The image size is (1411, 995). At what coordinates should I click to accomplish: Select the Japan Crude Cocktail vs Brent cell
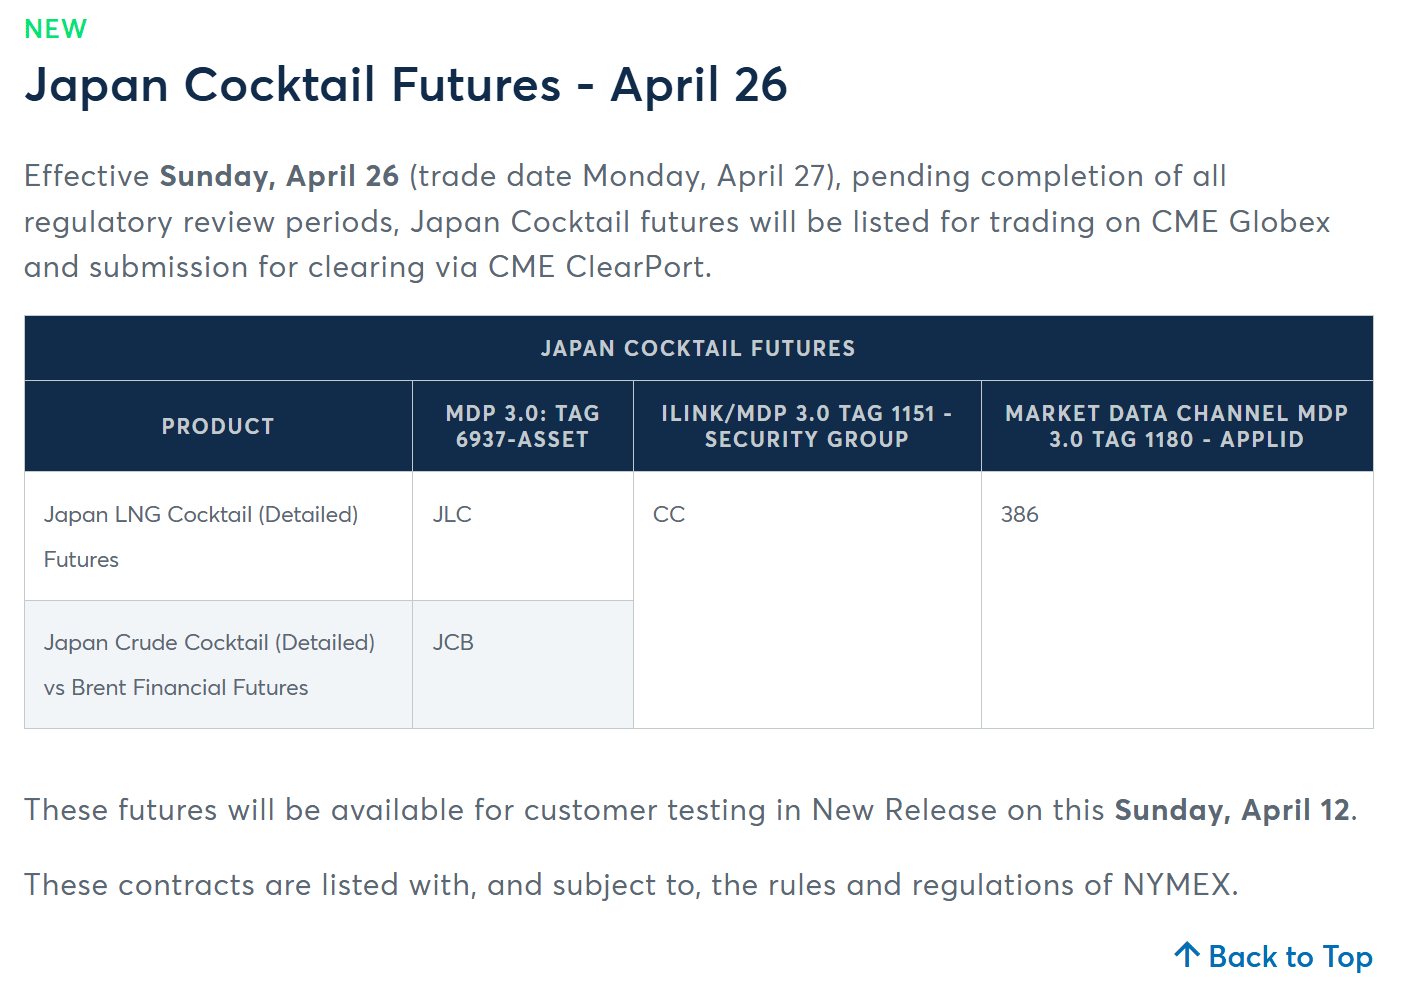tap(209, 664)
